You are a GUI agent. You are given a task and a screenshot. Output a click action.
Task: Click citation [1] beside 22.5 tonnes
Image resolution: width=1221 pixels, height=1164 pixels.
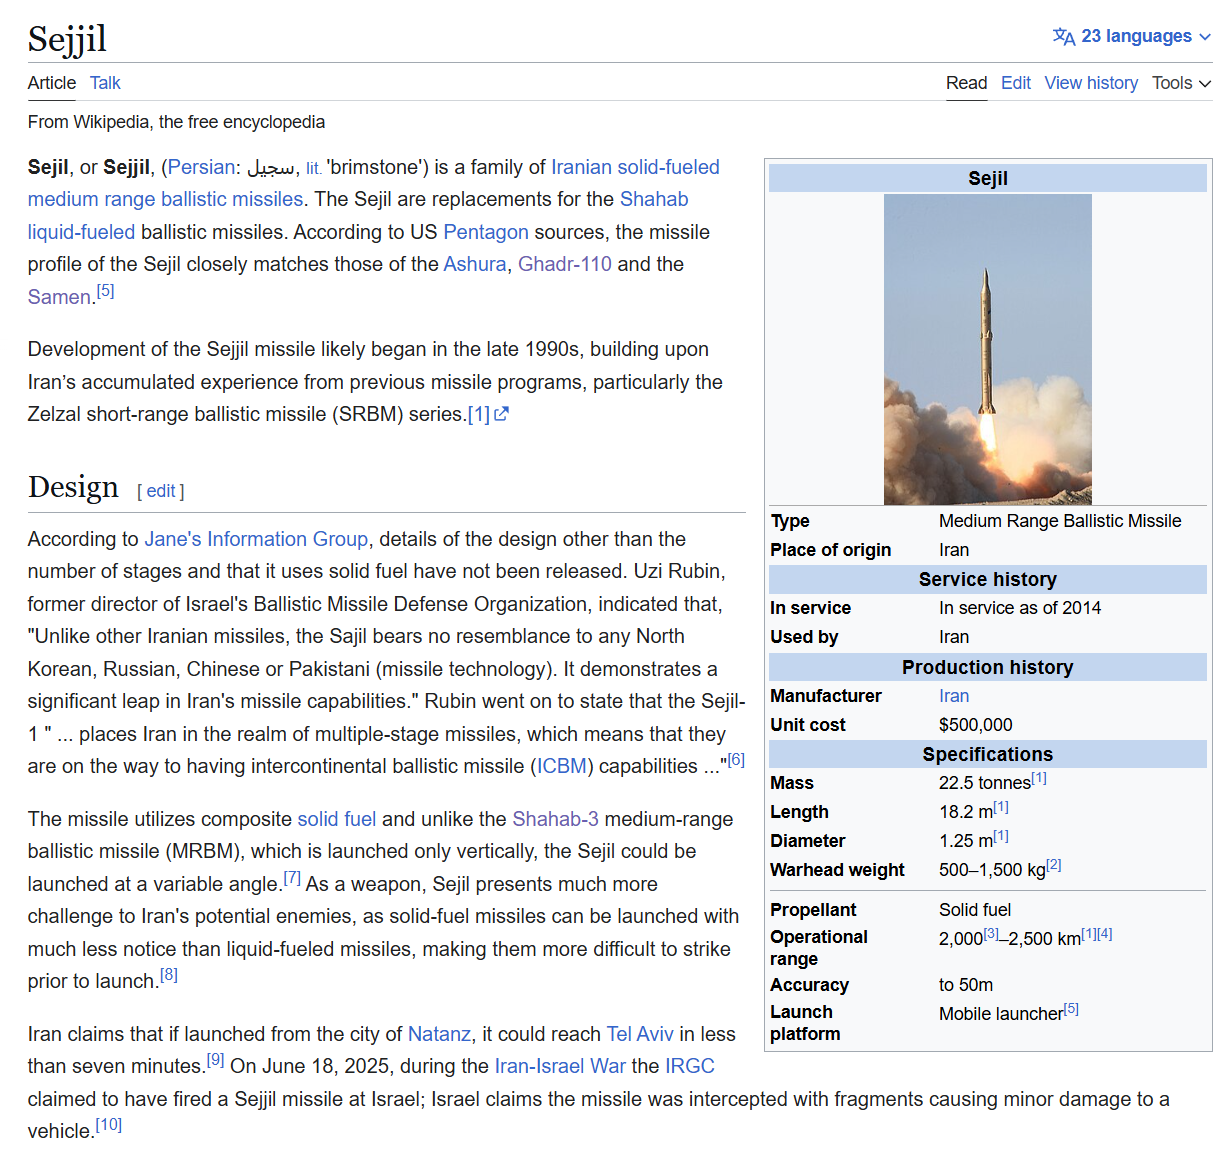click(1039, 778)
